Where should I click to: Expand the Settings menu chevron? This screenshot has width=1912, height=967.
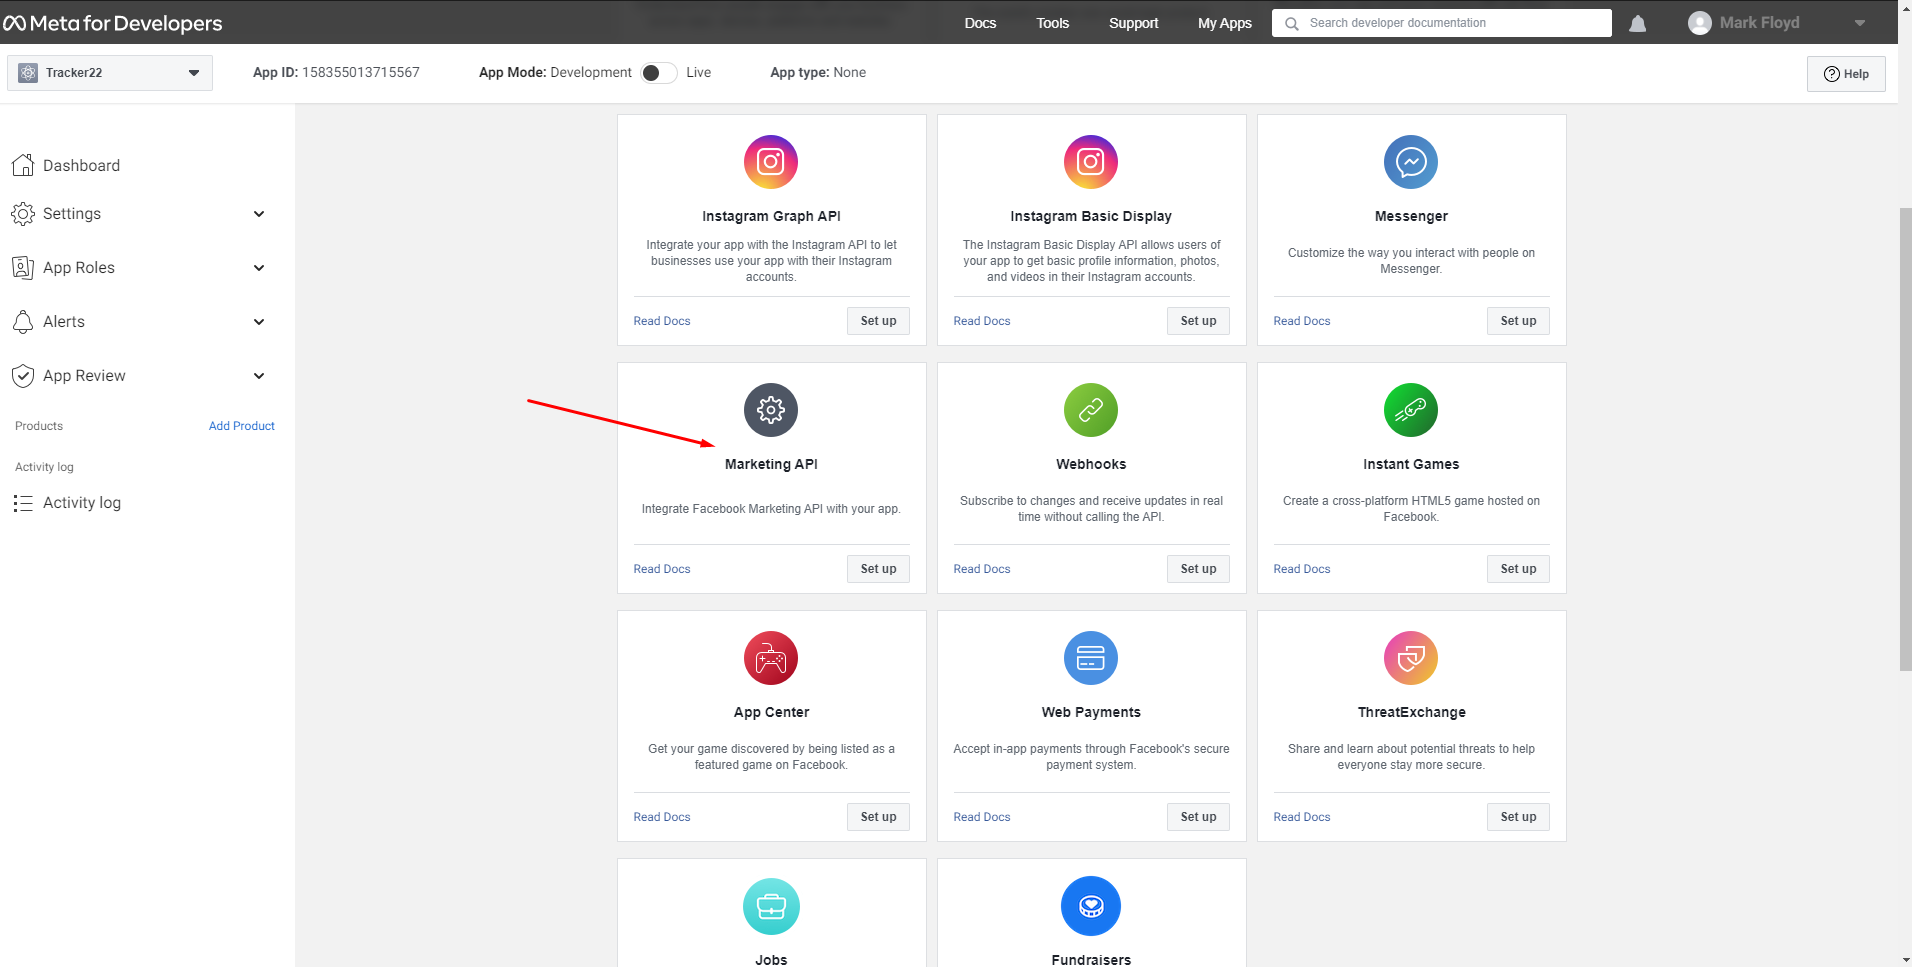coord(259,214)
